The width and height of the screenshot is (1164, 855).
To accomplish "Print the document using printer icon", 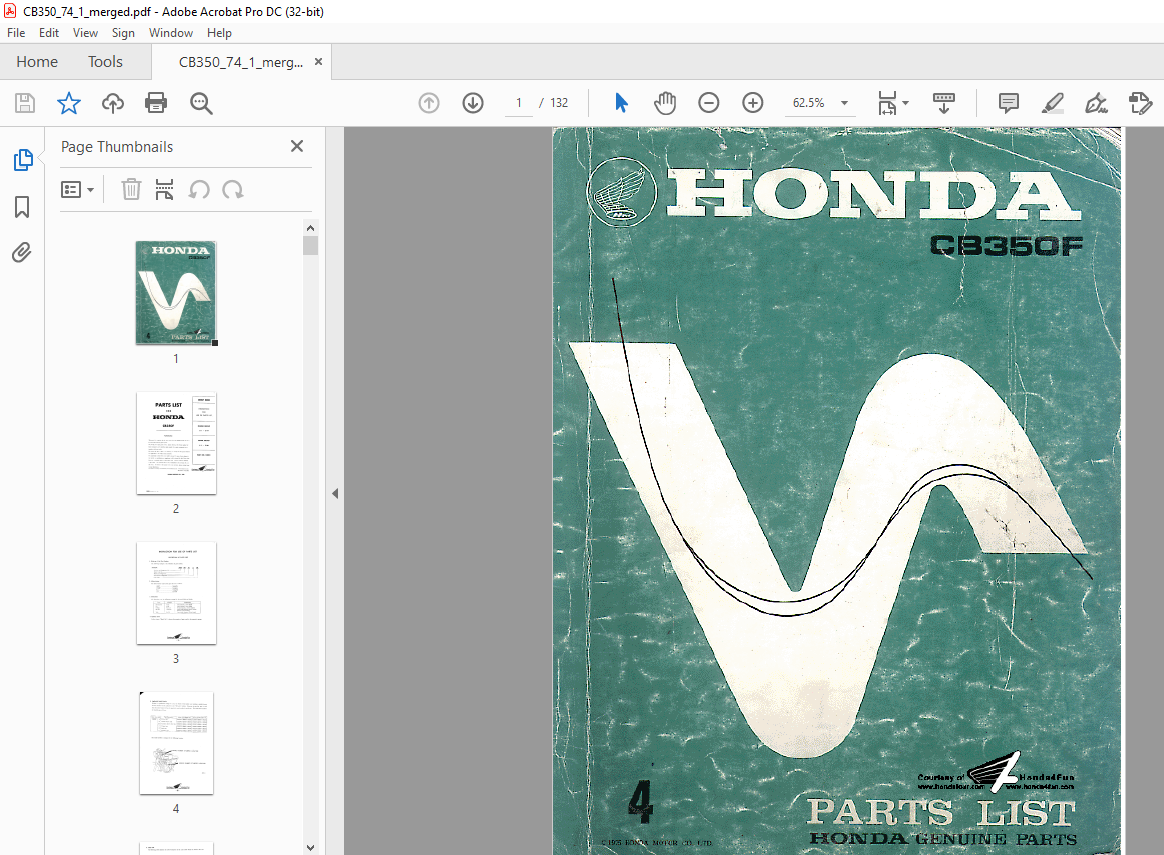I will [x=156, y=102].
